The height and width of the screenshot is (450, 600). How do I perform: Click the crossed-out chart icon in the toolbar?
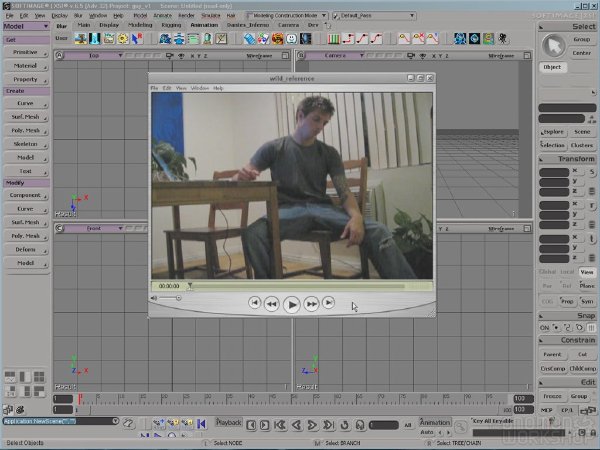[x=221, y=39]
